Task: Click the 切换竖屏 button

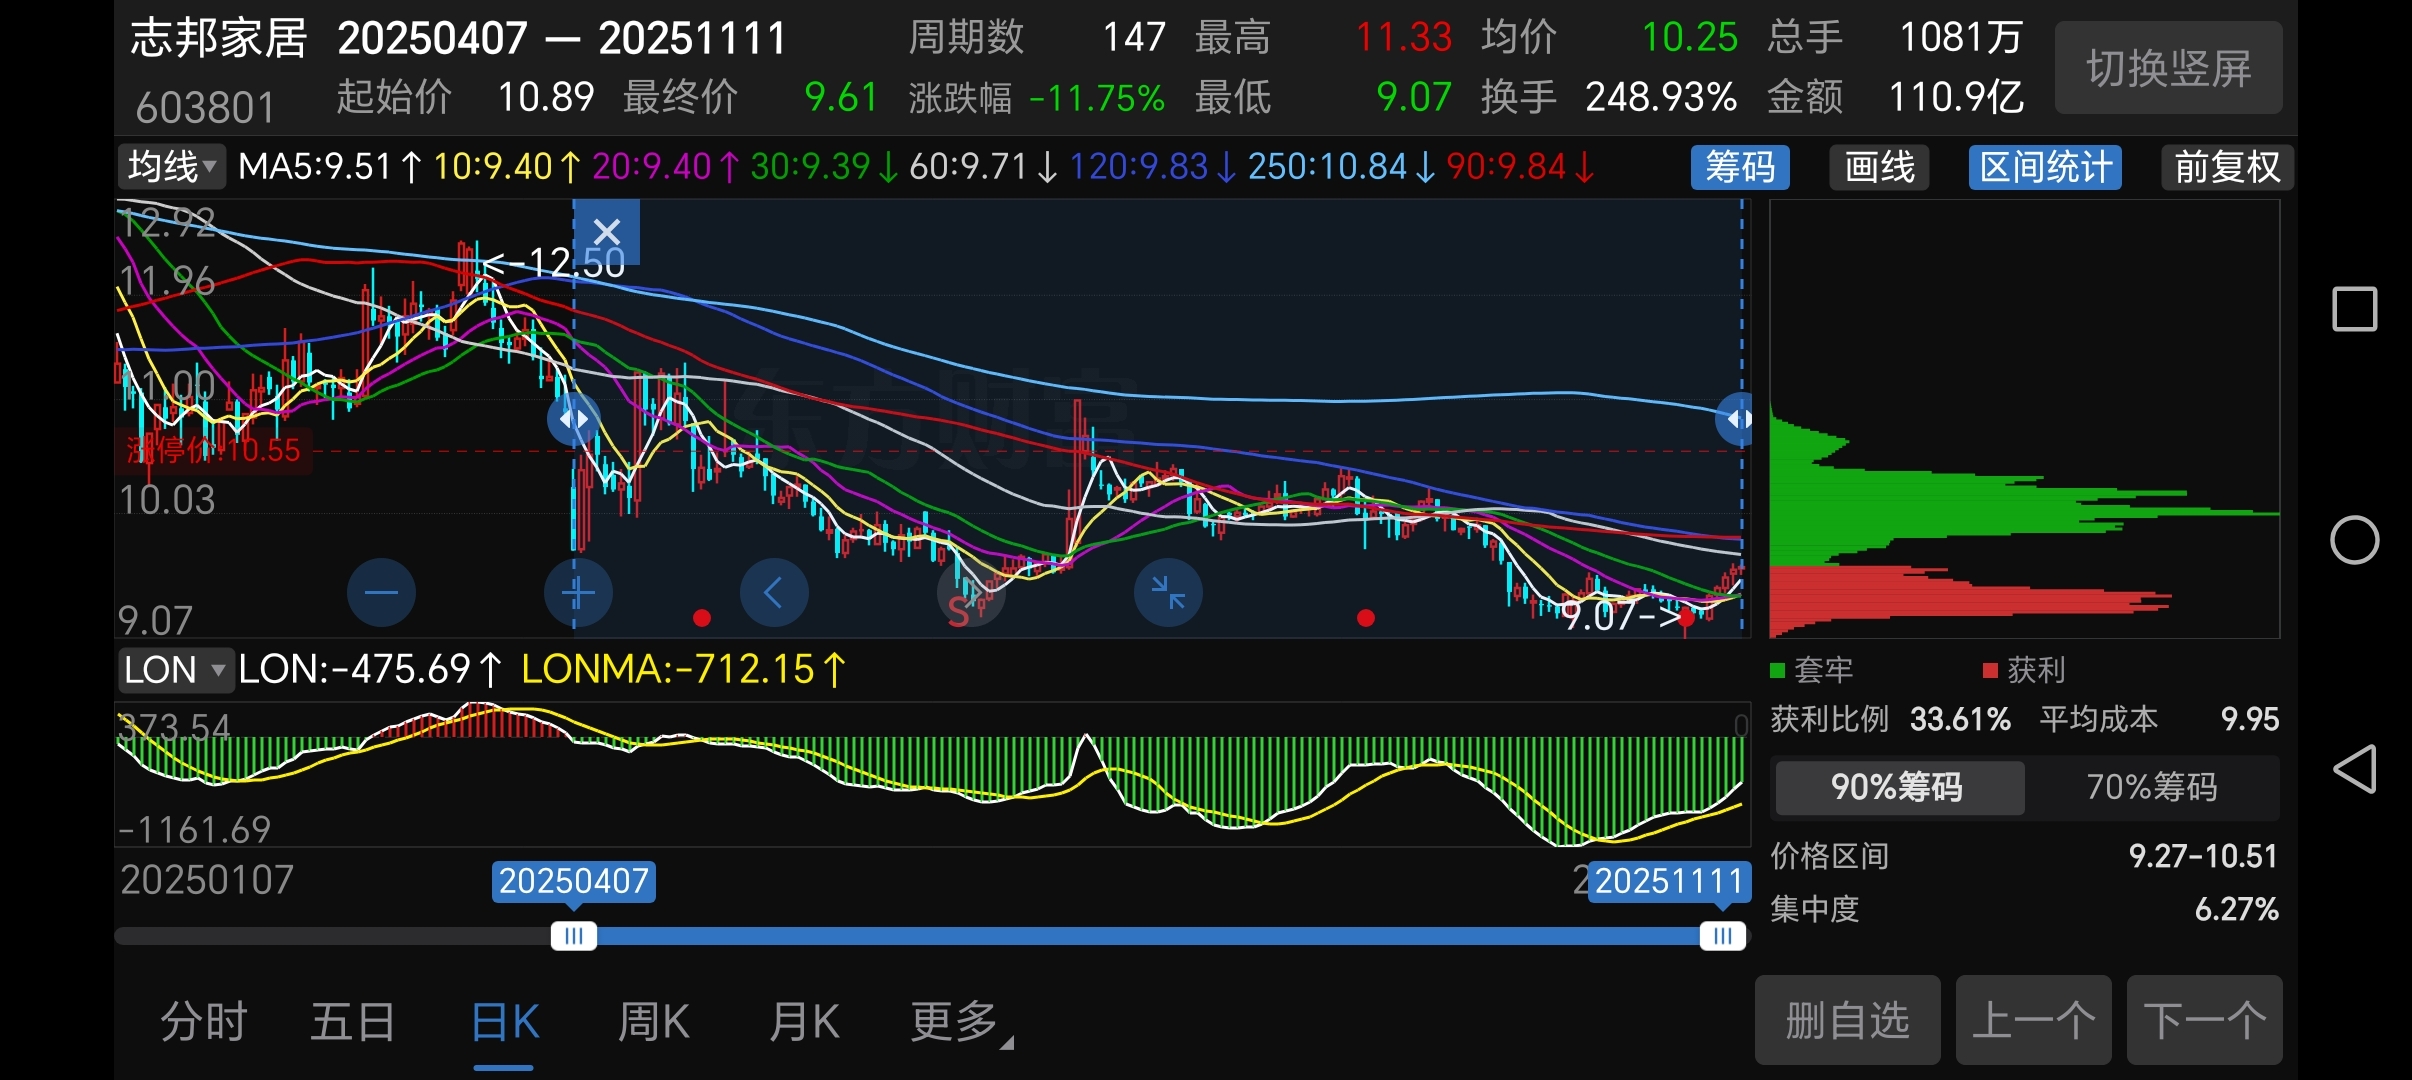Action: click(x=2168, y=68)
